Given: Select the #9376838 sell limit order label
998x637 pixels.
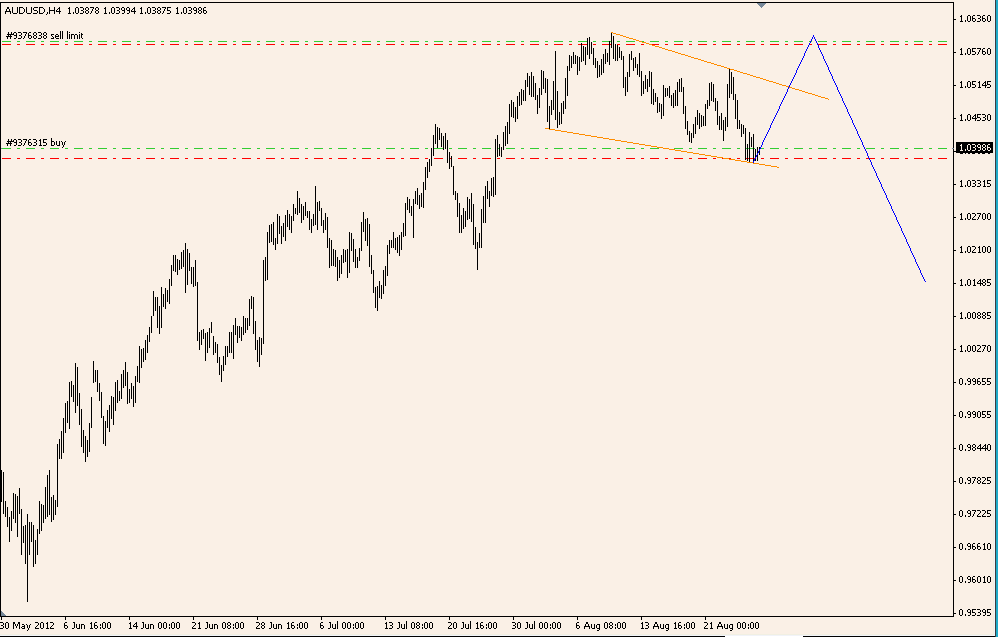Looking at the screenshot, I should (45, 36).
